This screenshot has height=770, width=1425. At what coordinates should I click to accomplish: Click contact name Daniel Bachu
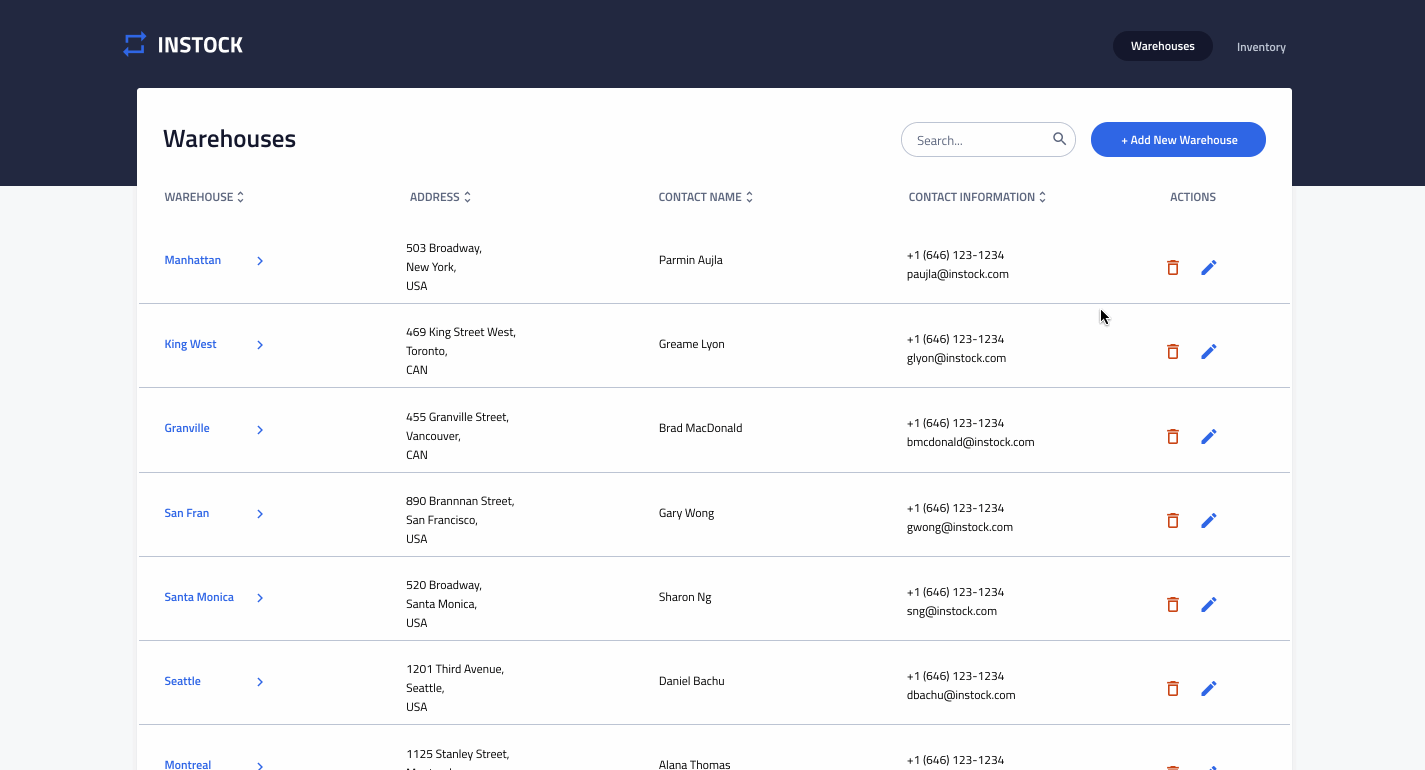tap(692, 681)
